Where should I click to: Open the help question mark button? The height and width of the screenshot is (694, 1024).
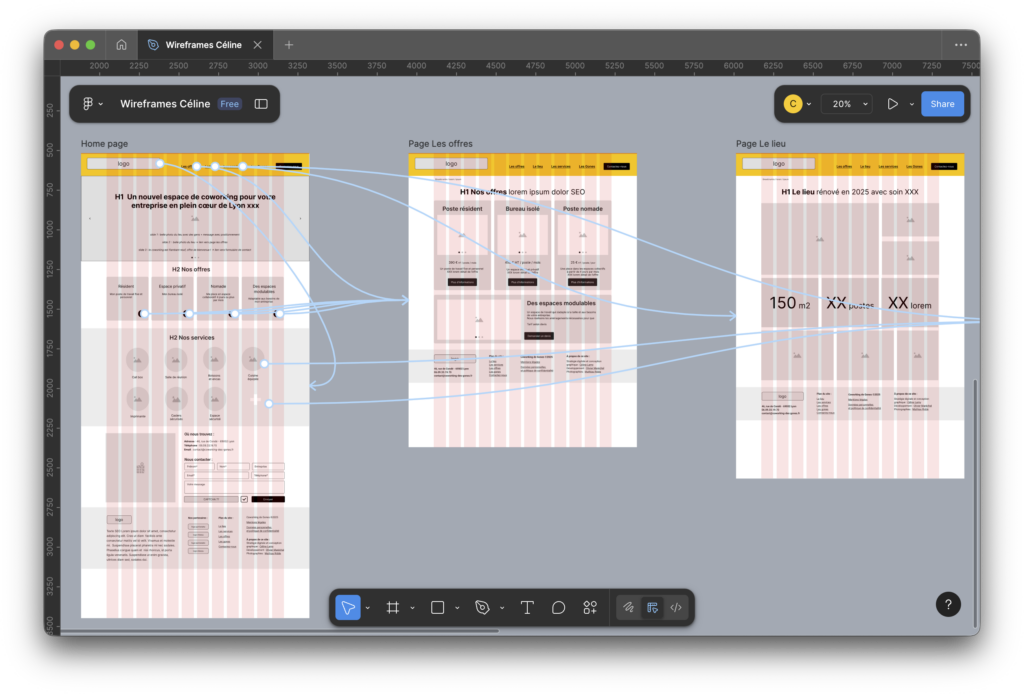[x=948, y=604]
